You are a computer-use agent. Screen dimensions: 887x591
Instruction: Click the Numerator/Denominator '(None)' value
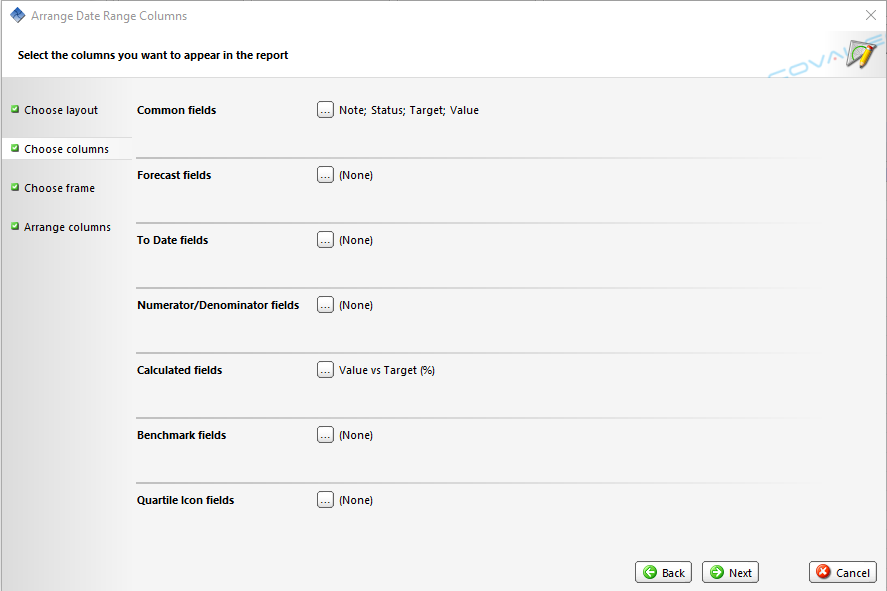pos(356,305)
